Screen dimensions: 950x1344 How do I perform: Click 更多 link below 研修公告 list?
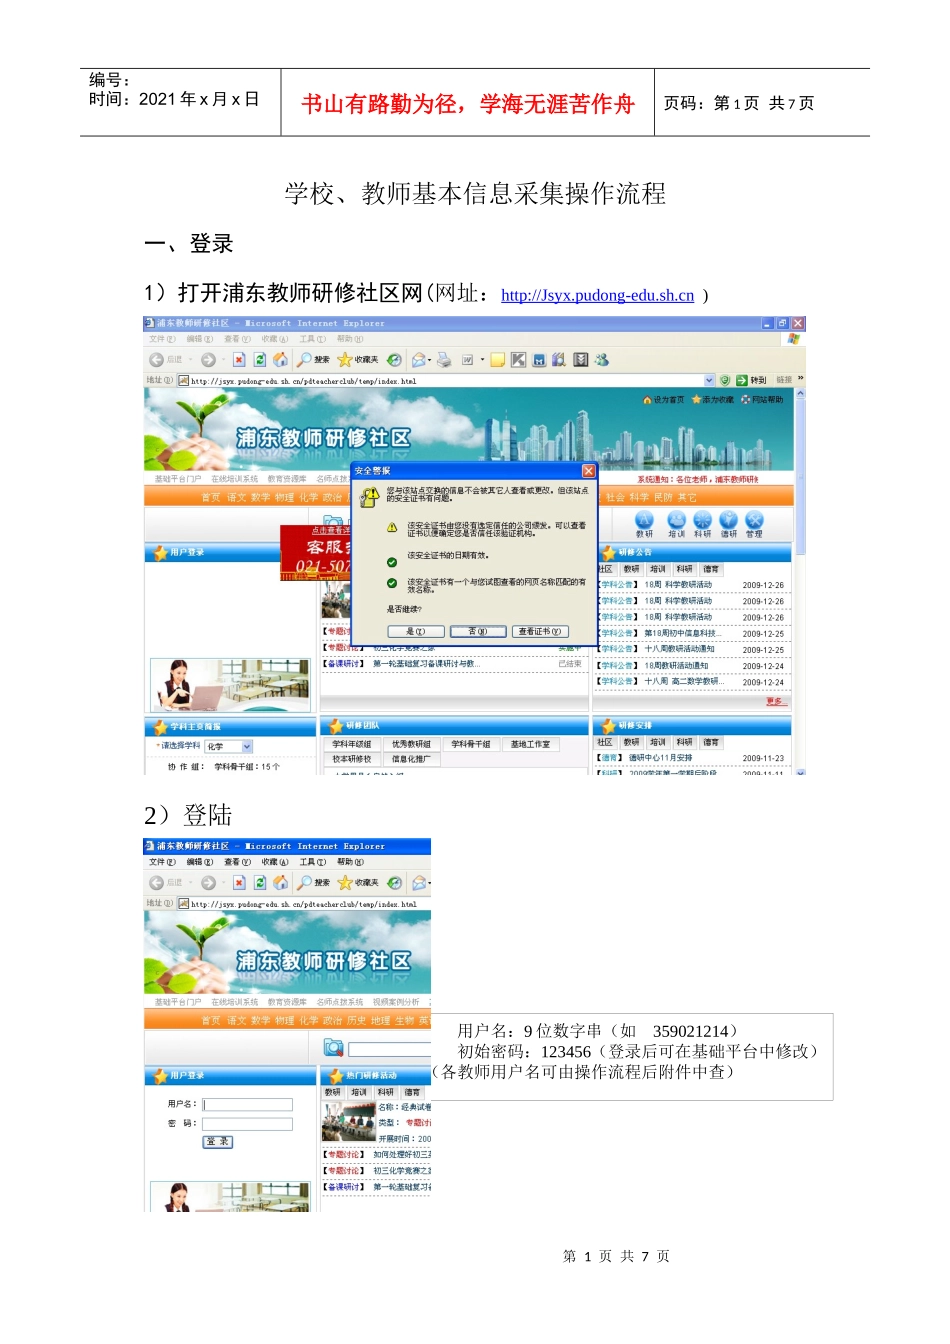pyautogui.click(x=775, y=701)
